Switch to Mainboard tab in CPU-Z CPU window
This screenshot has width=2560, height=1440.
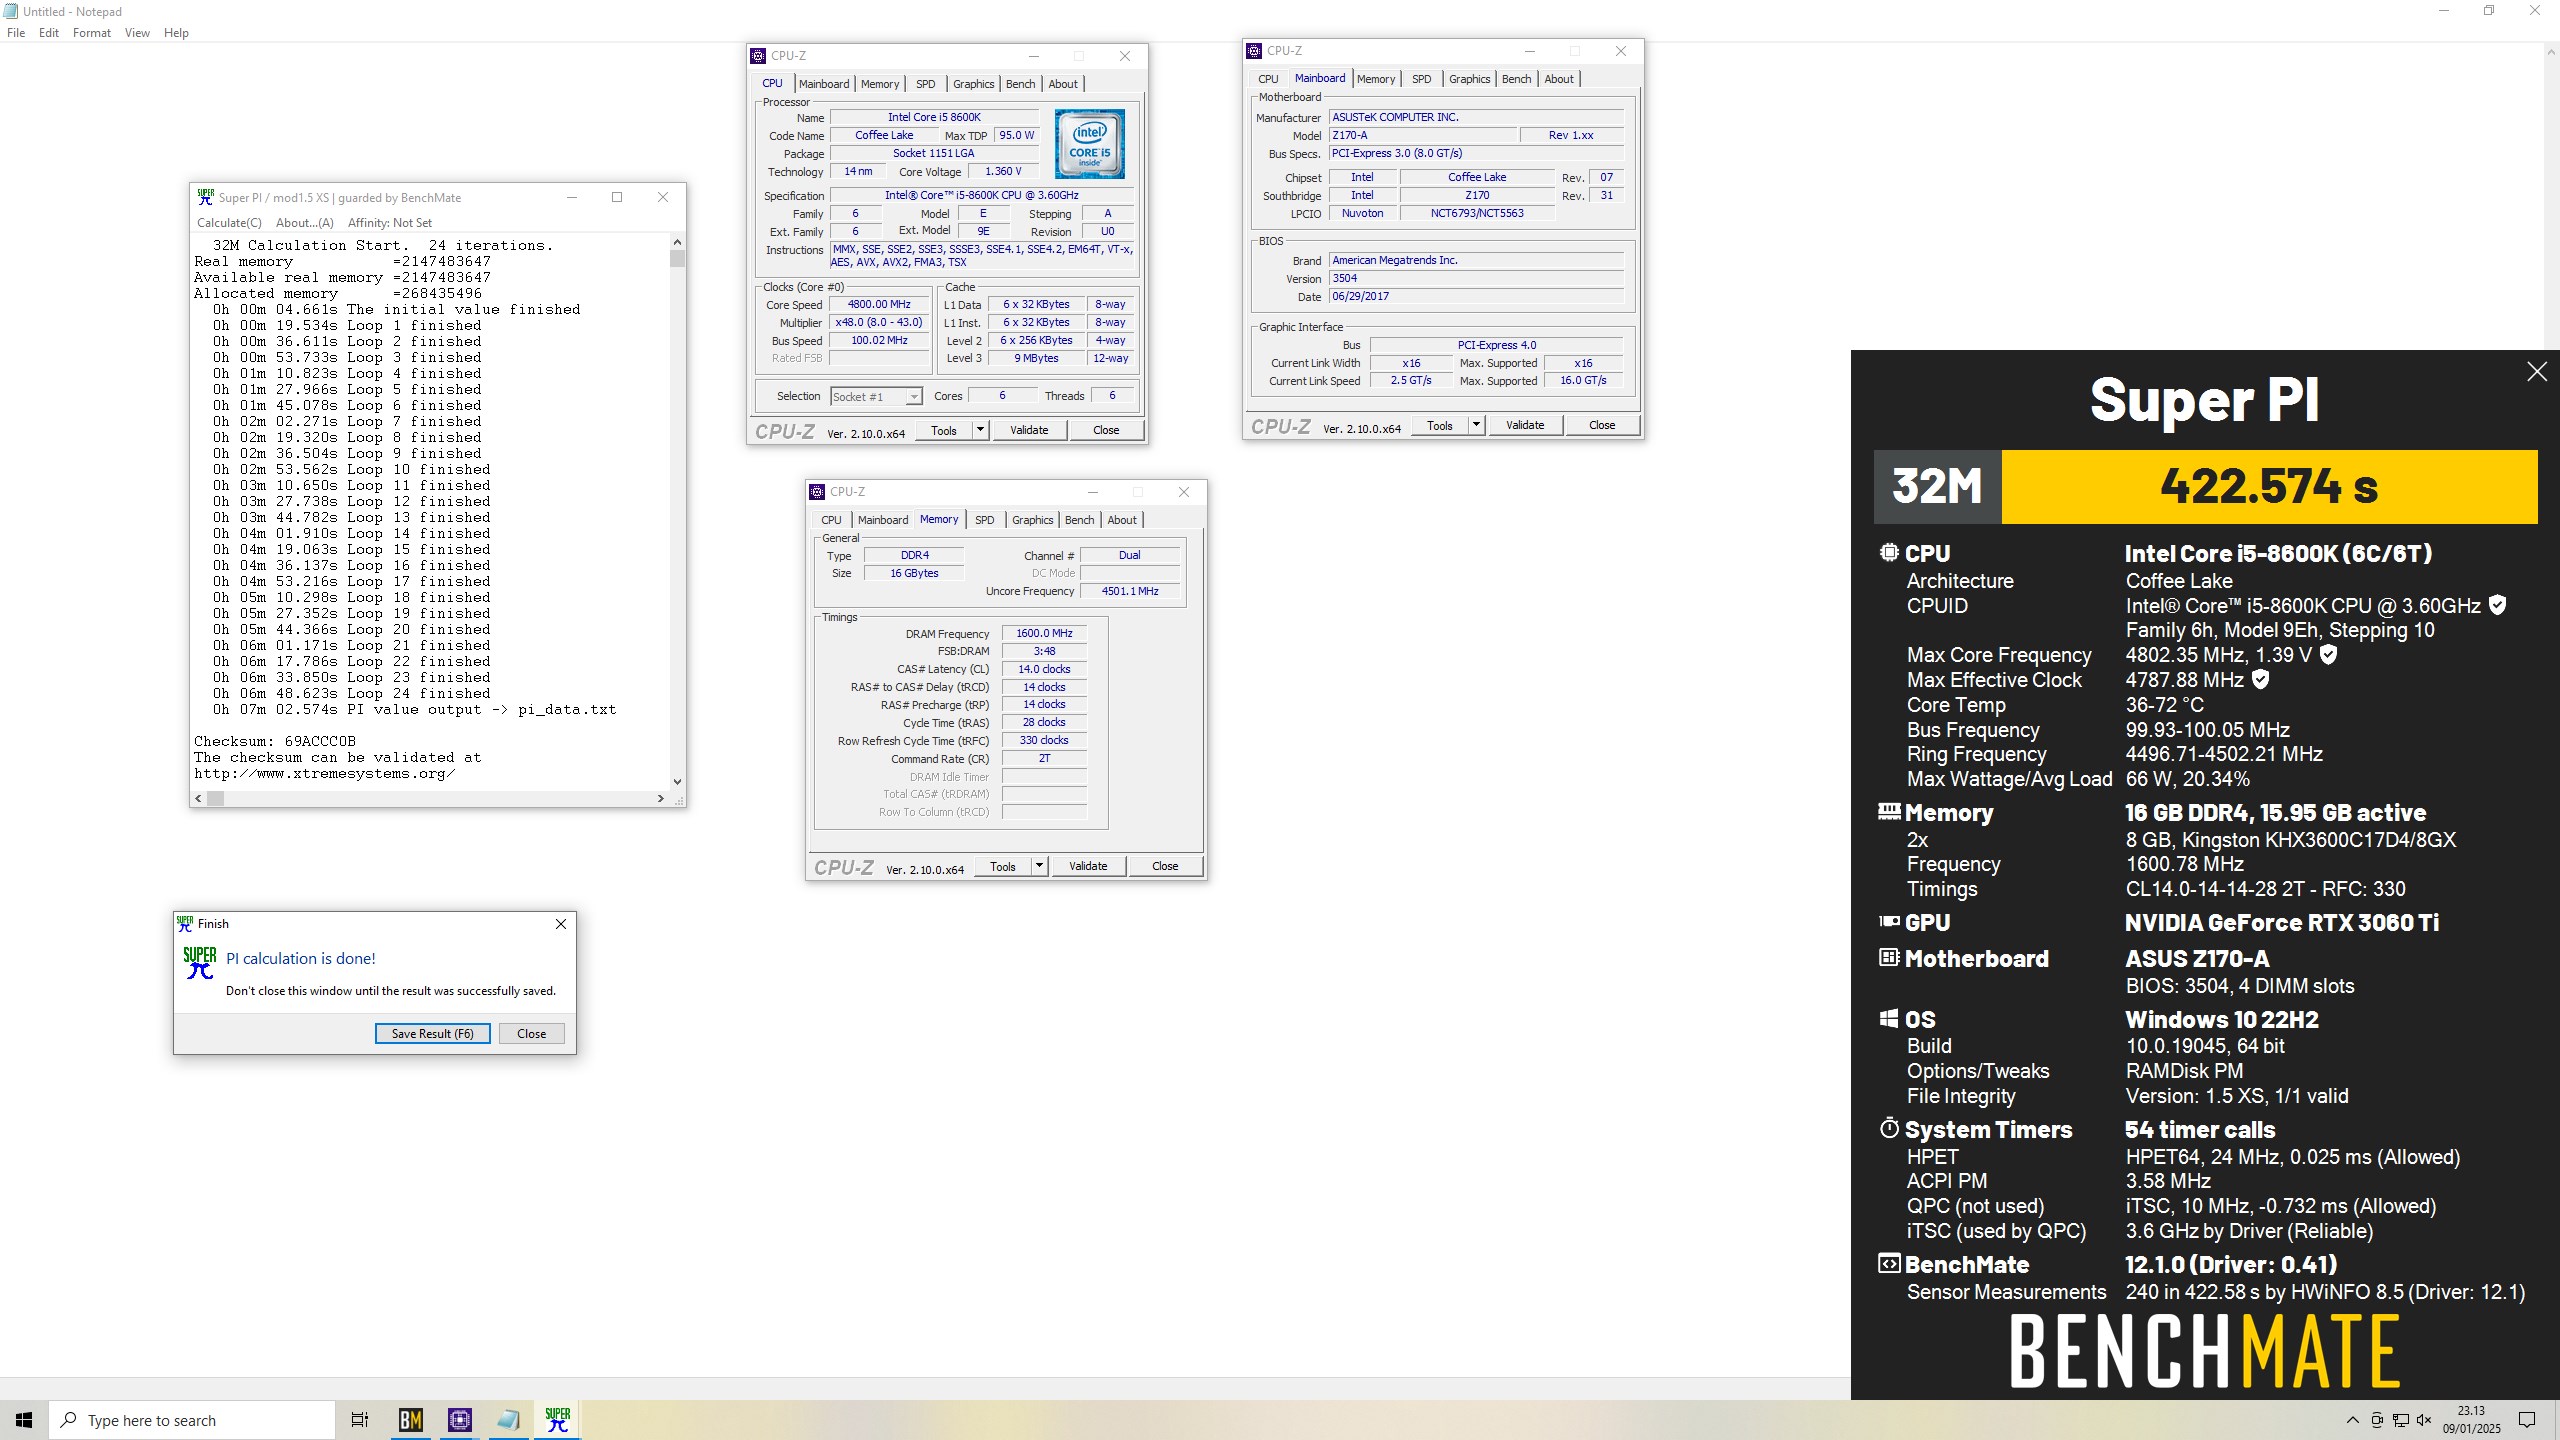(824, 84)
